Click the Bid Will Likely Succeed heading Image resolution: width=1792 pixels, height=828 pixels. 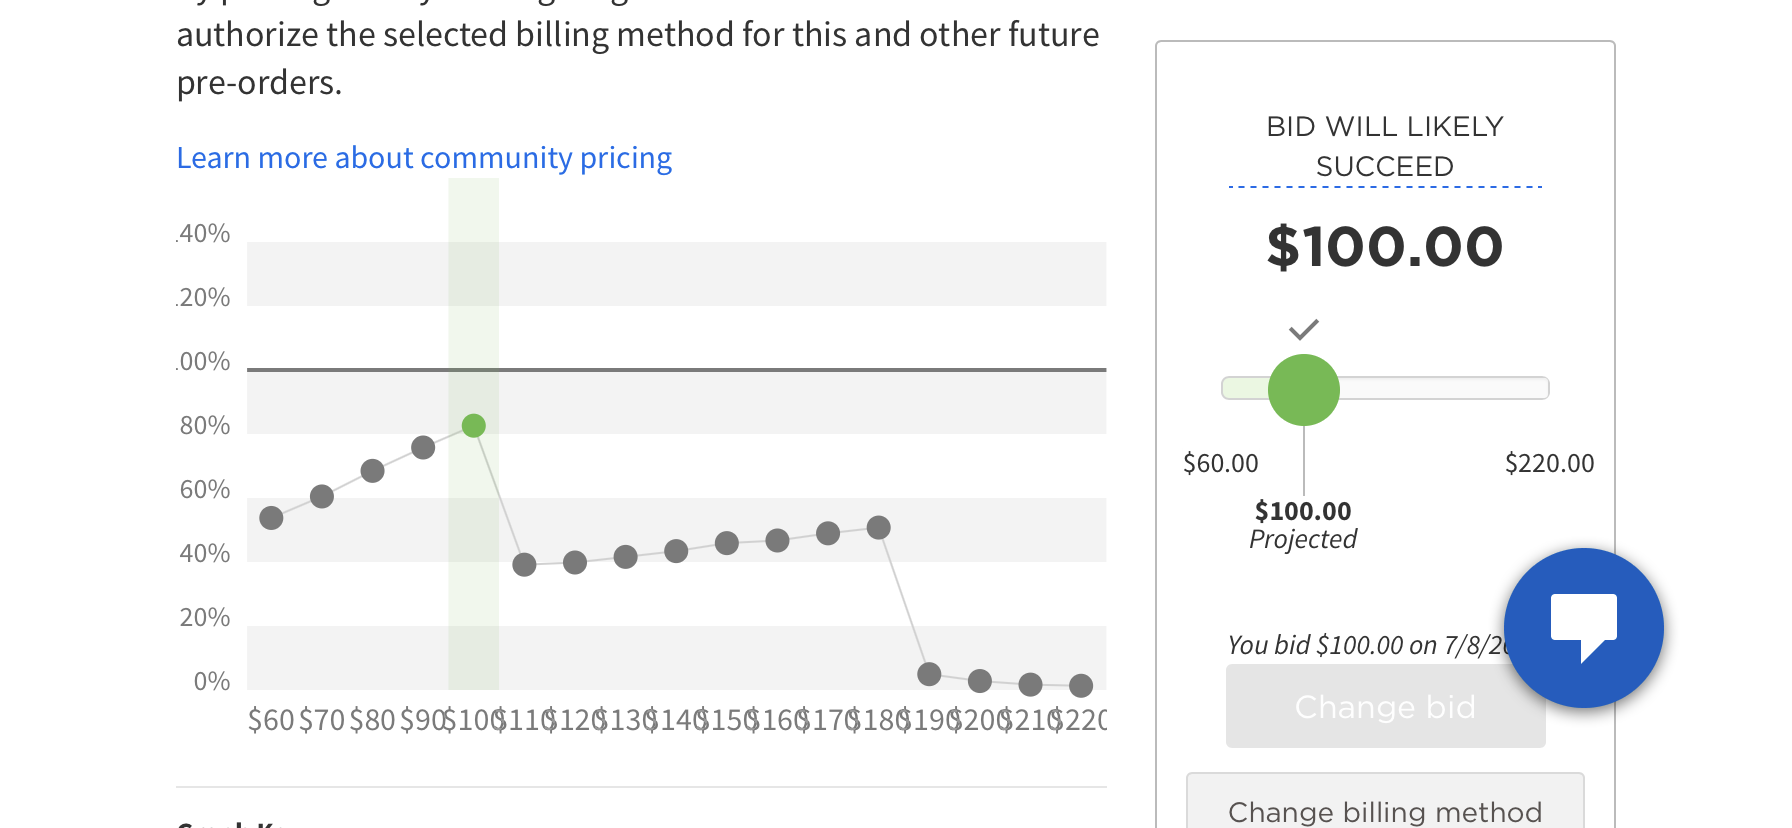[x=1385, y=146]
